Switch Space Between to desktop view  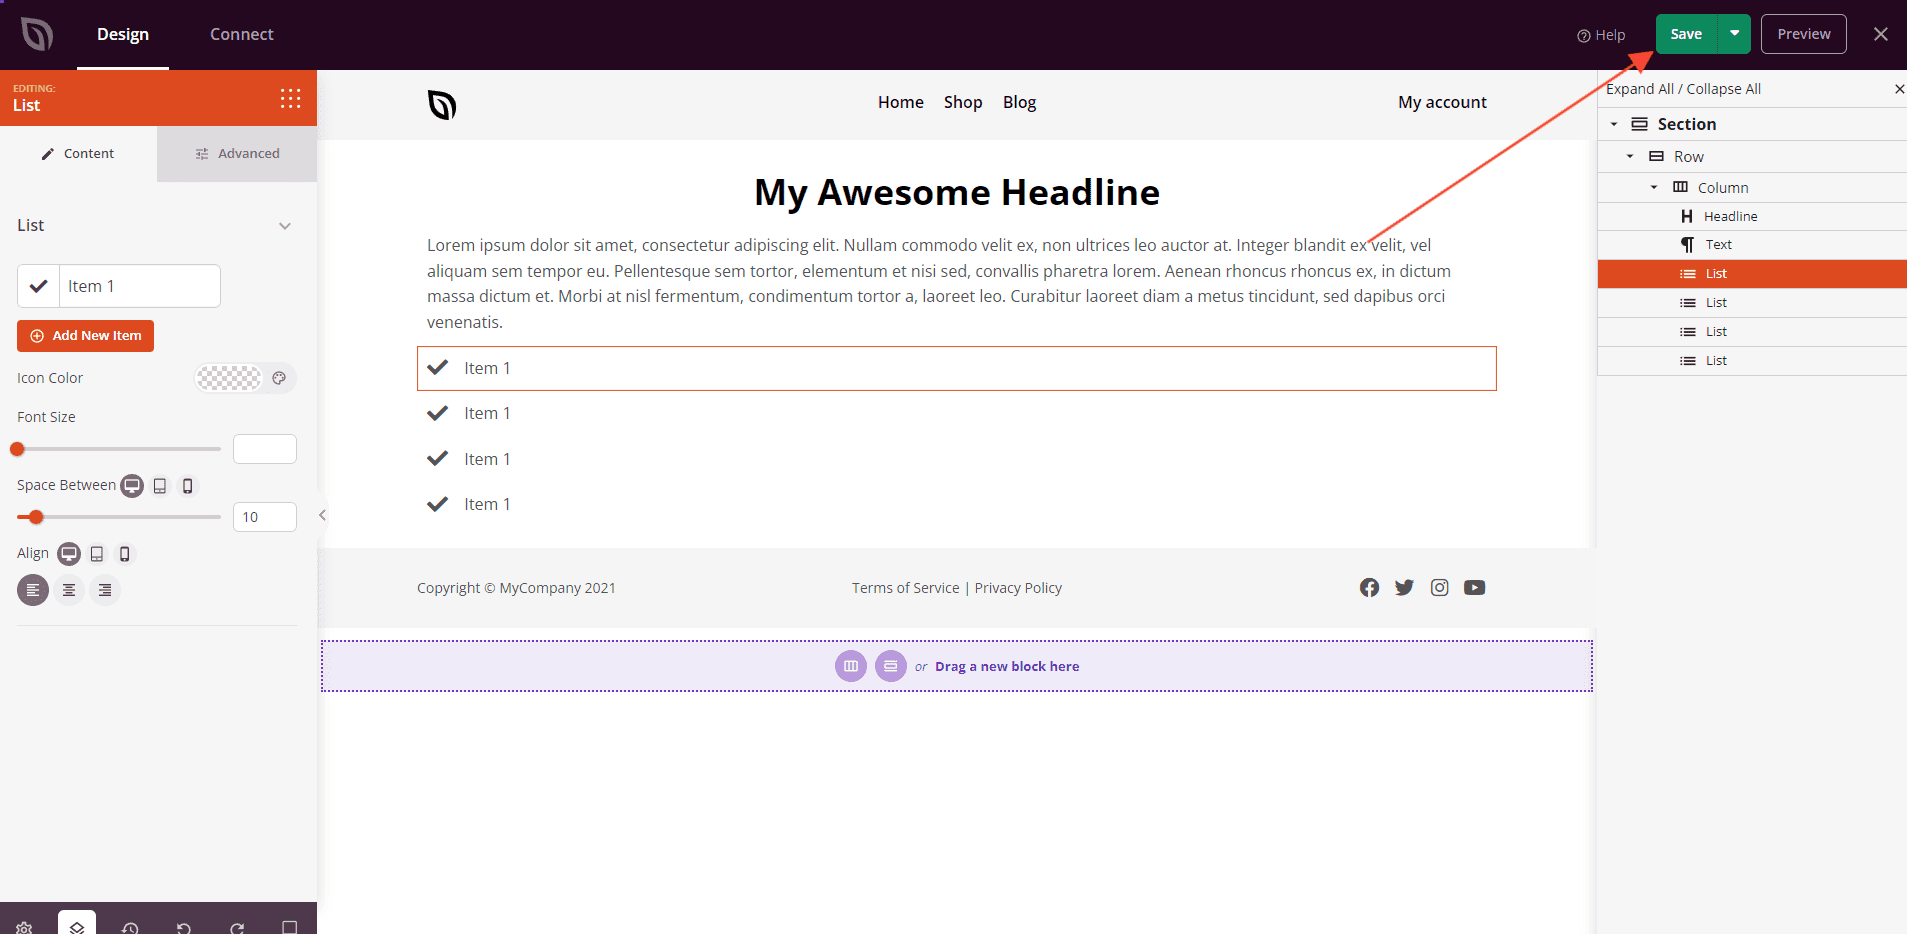131,486
